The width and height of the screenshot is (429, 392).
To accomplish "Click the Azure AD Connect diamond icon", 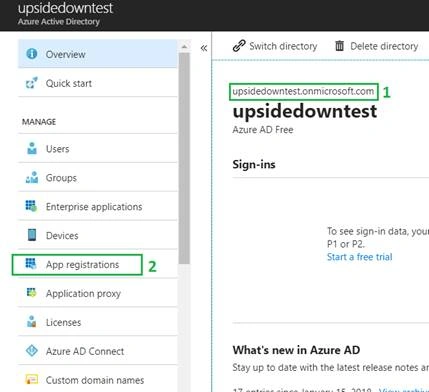I will [32, 351].
